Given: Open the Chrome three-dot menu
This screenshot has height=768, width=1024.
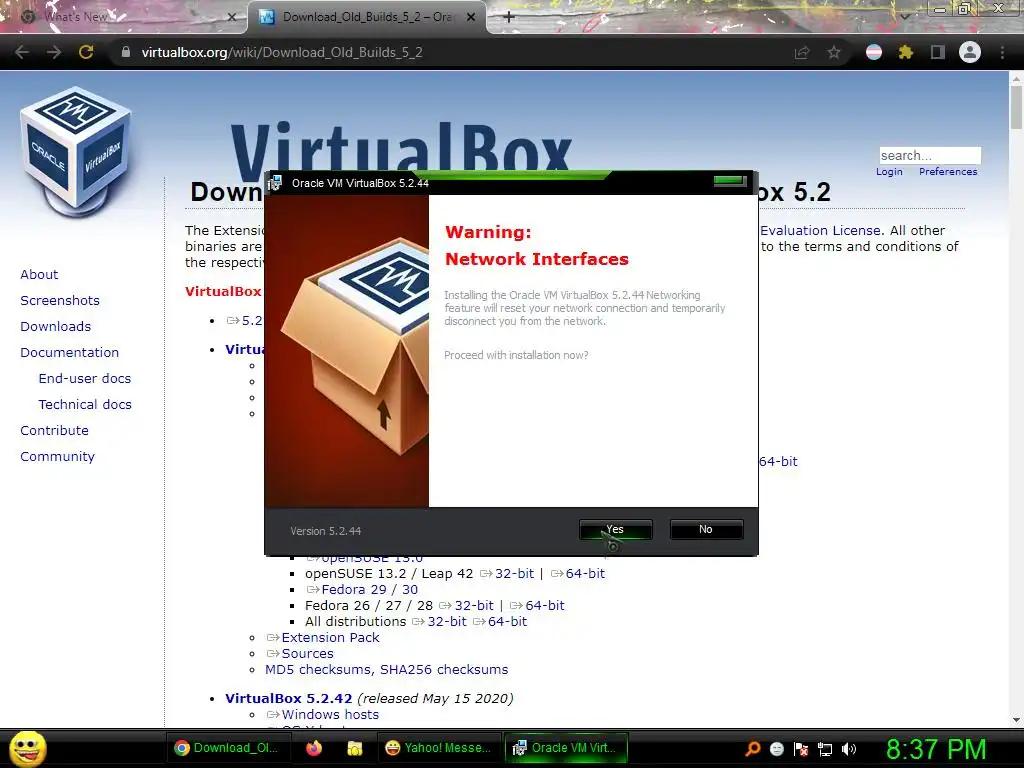Looking at the screenshot, I should coord(1002,52).
